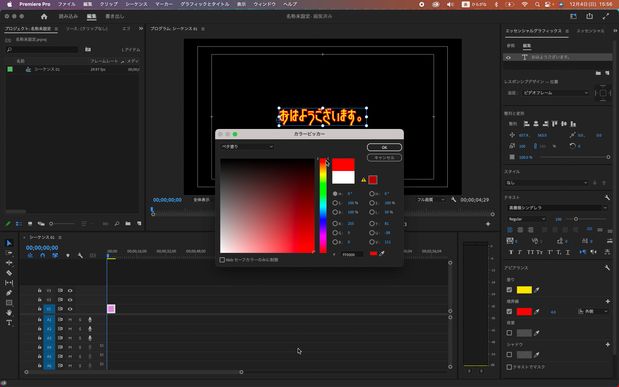Screen dimensions: 619x387
Task: Select the Razor tool
Action: [9, 273]
